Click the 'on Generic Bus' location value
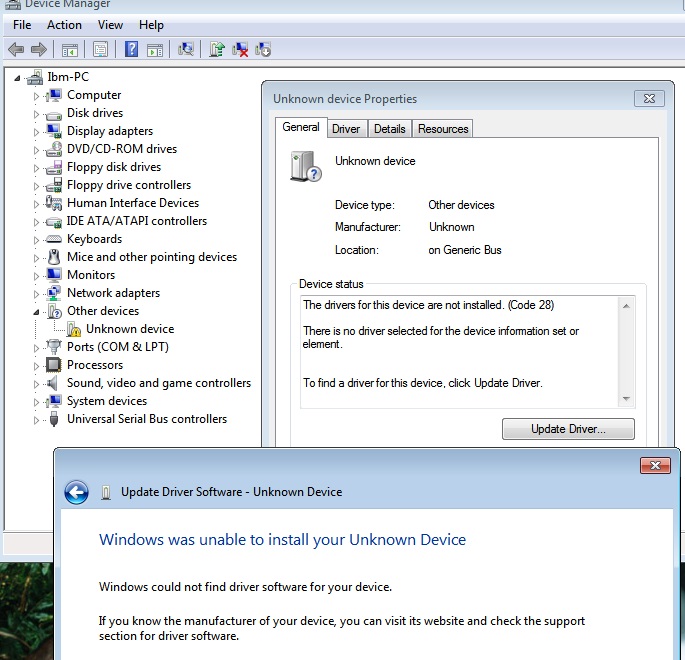 tap(465, 250)
